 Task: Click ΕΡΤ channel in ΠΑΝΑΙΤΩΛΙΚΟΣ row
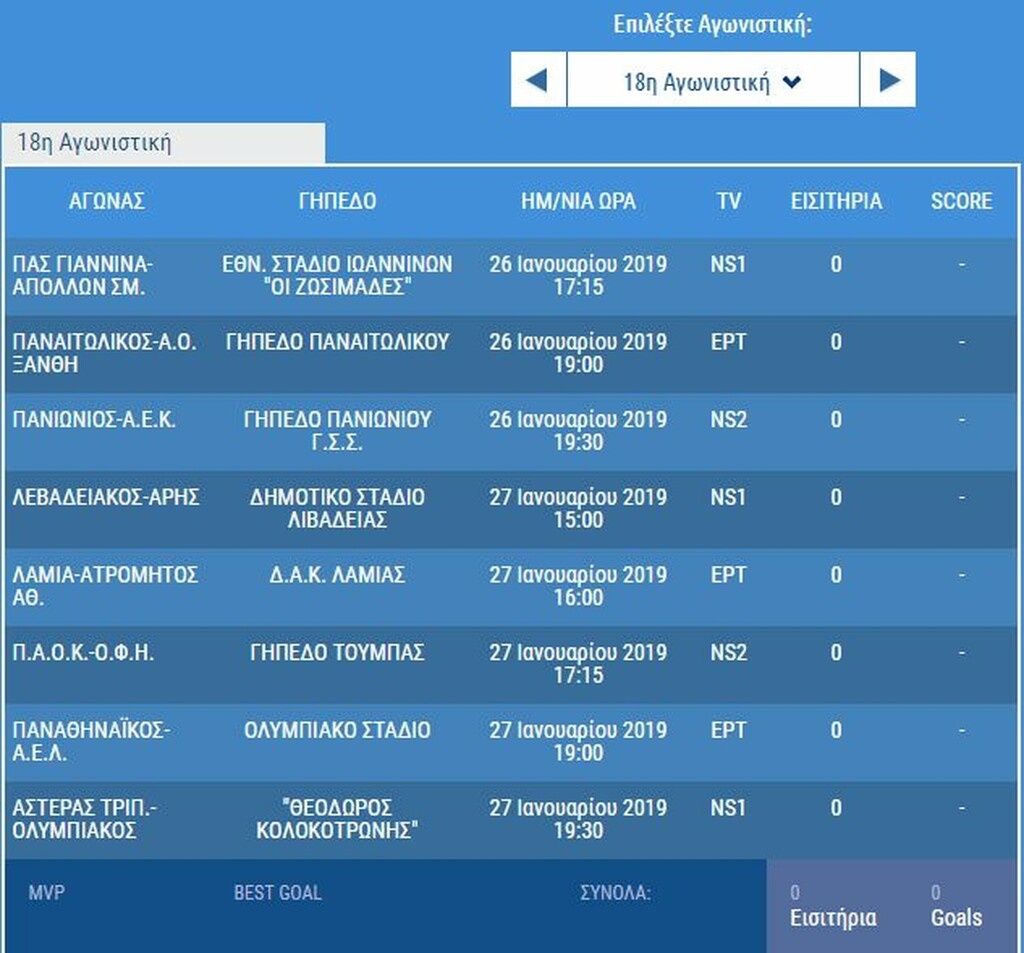click(x=728, y=342)
